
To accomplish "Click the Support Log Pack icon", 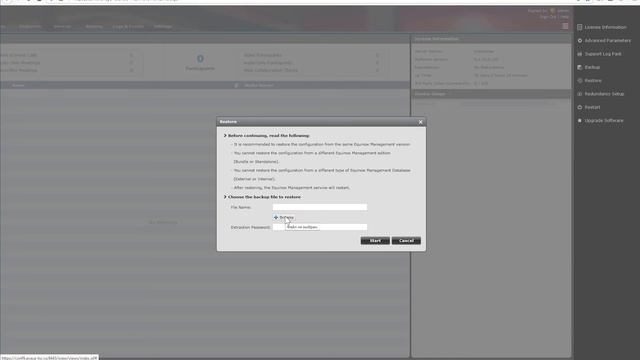I will pyautogui.click(x=580, y=54).
